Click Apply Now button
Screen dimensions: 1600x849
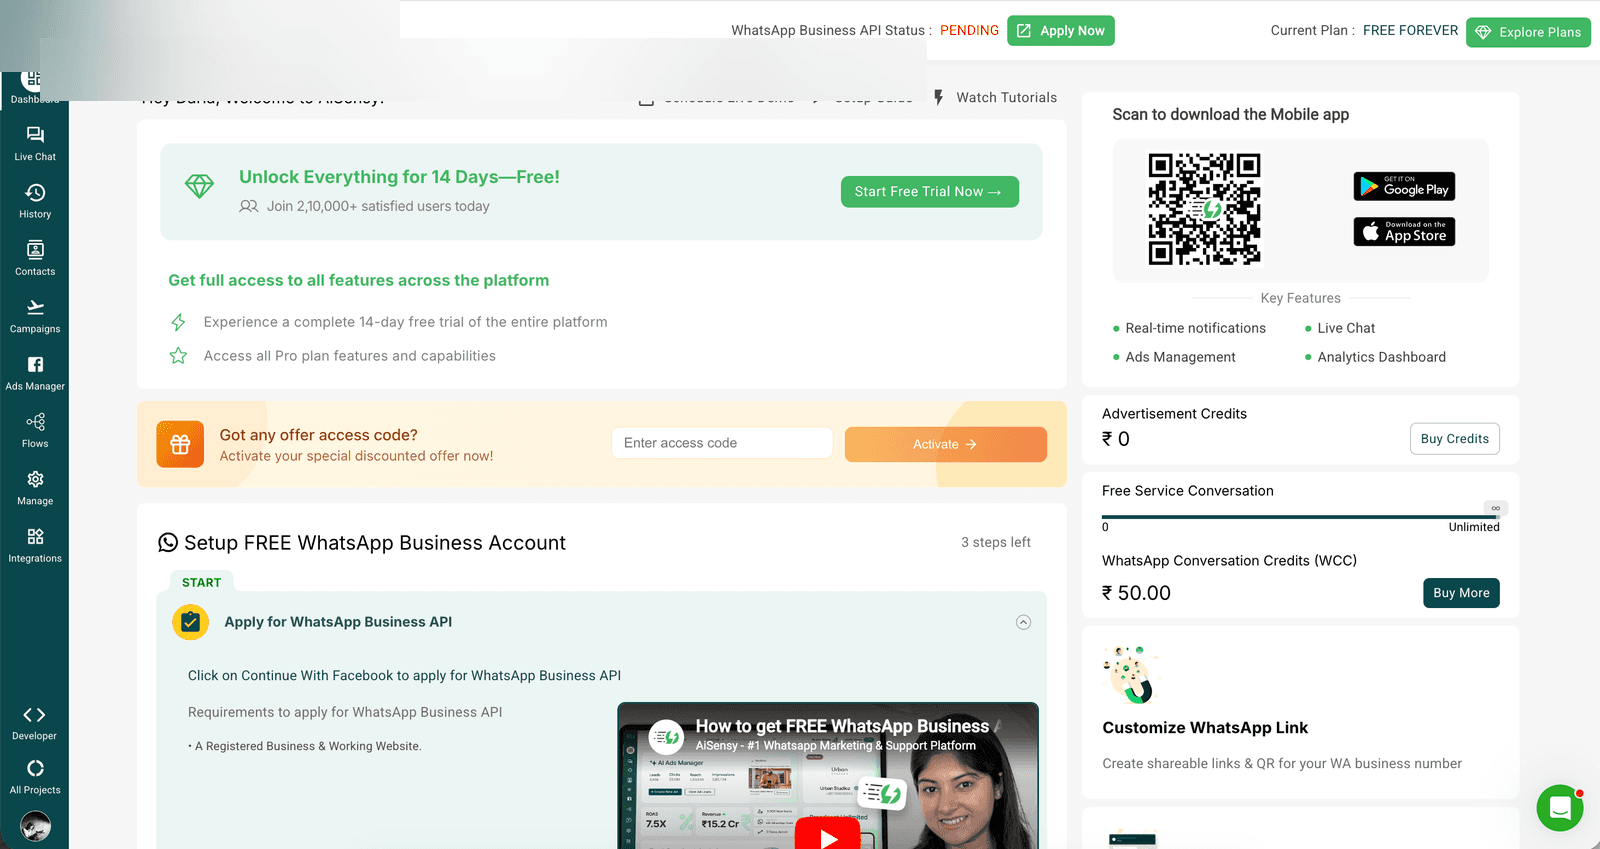1061,31
